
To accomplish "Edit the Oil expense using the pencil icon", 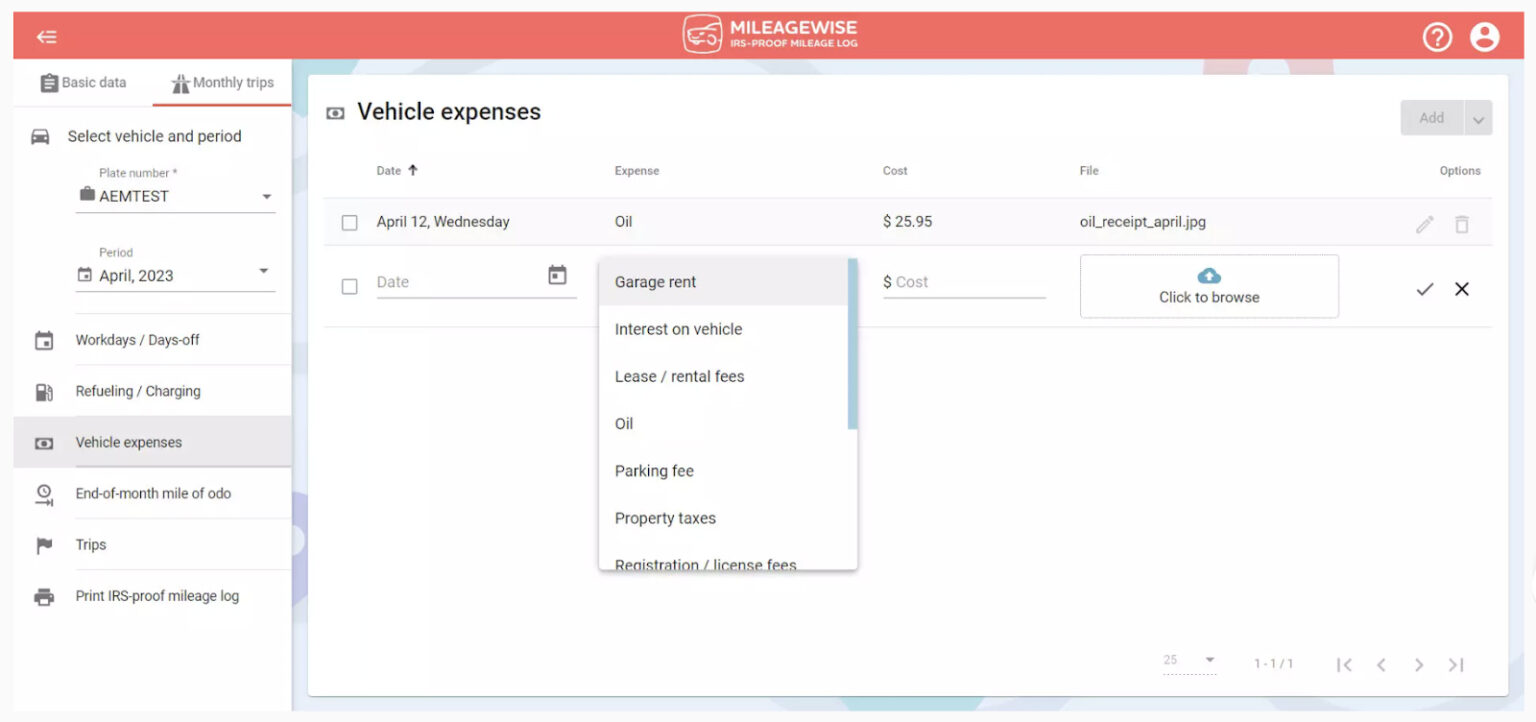I will pyautogui.click(x=1424, y=222).
